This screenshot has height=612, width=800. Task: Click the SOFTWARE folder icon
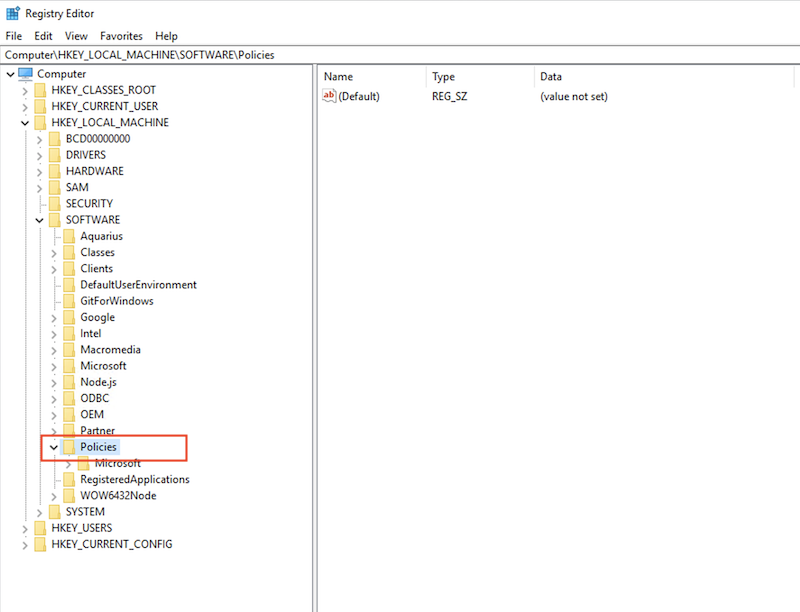pos(55,220)
